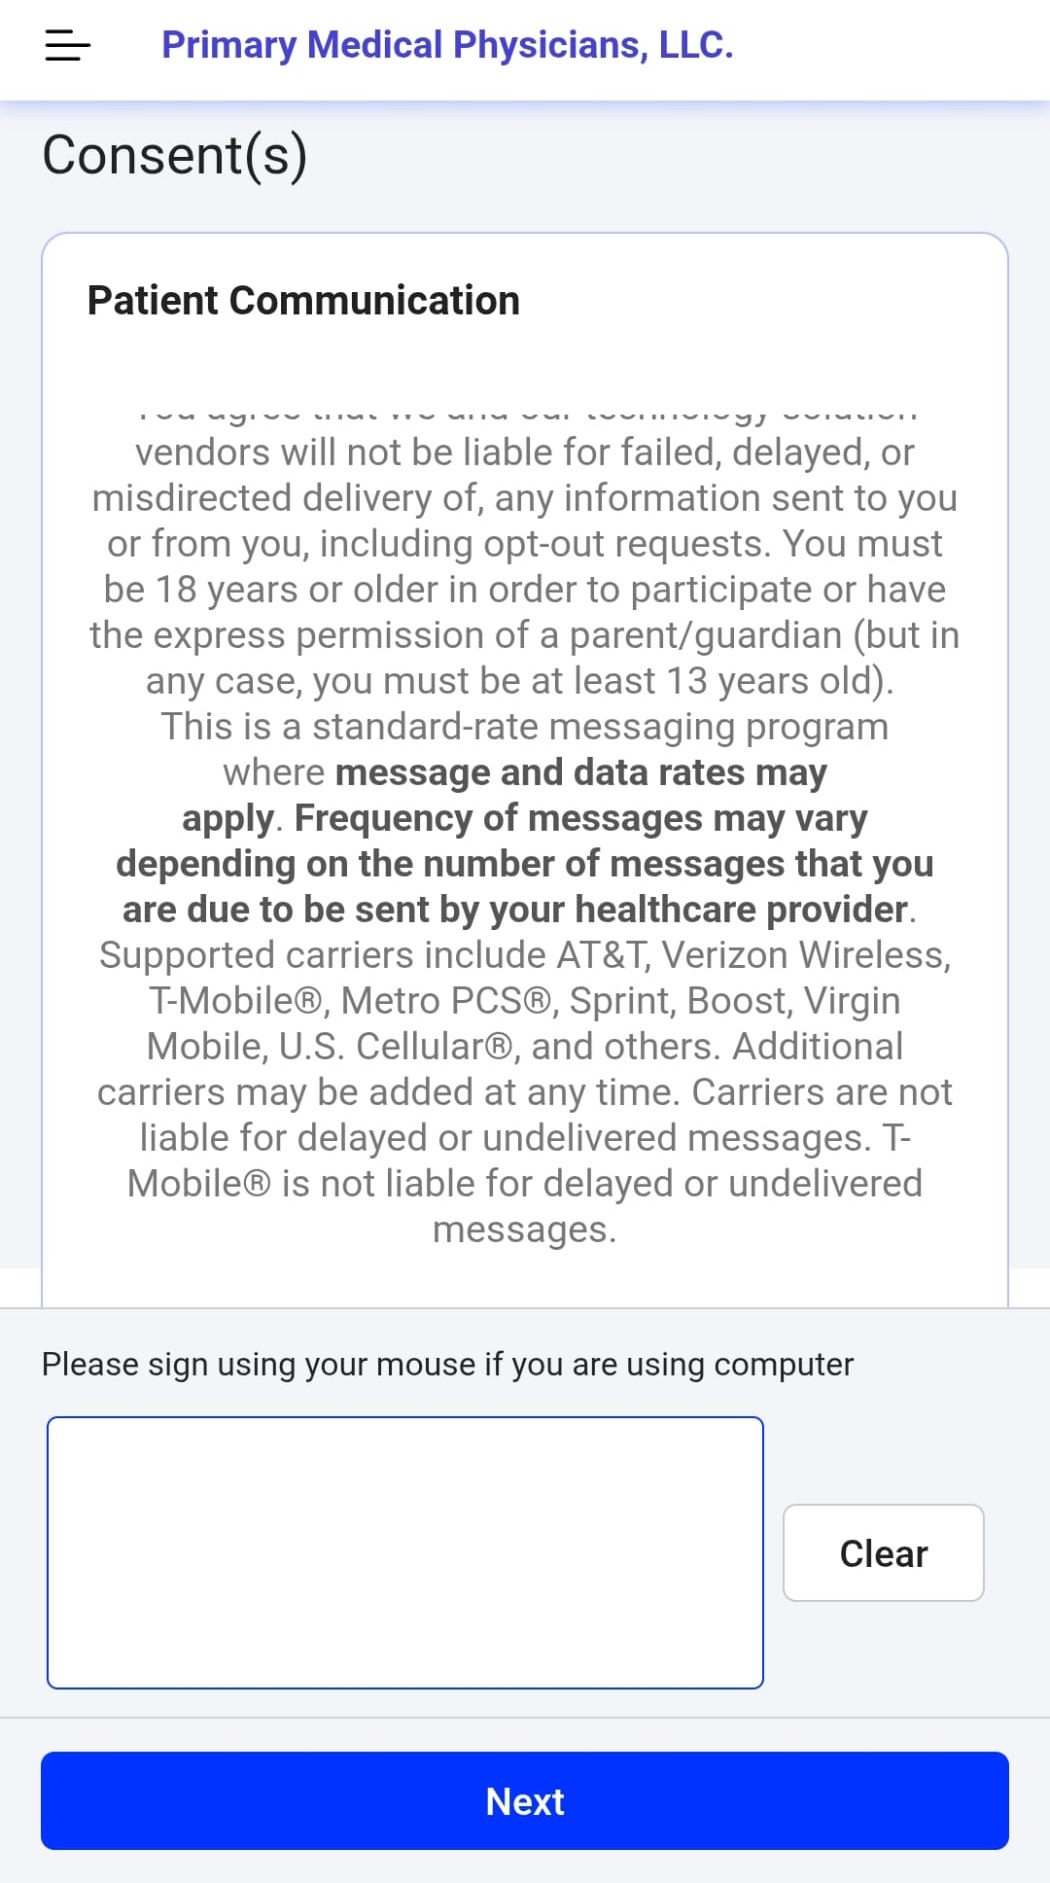Viewport: 1050px width, 1883px height.
Task: Click the "standard-rate messaging program" line
Action: pos(524,727)
